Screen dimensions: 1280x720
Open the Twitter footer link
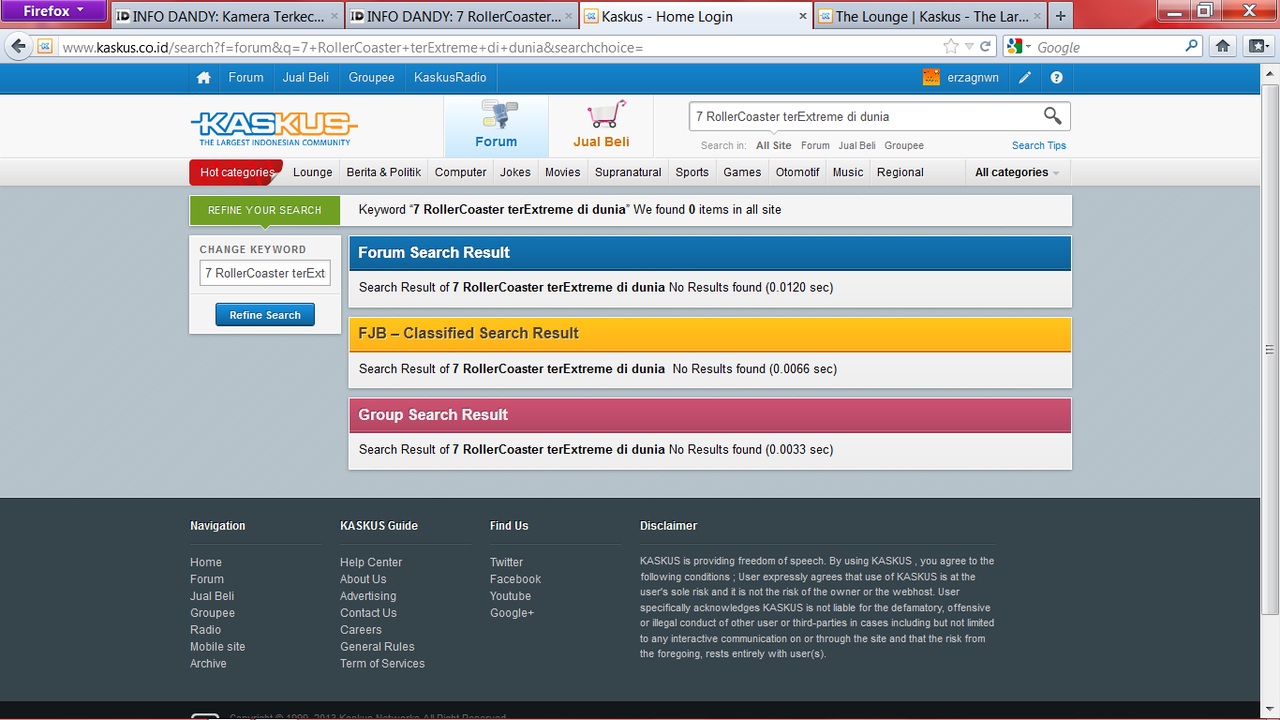click(506, 562)
